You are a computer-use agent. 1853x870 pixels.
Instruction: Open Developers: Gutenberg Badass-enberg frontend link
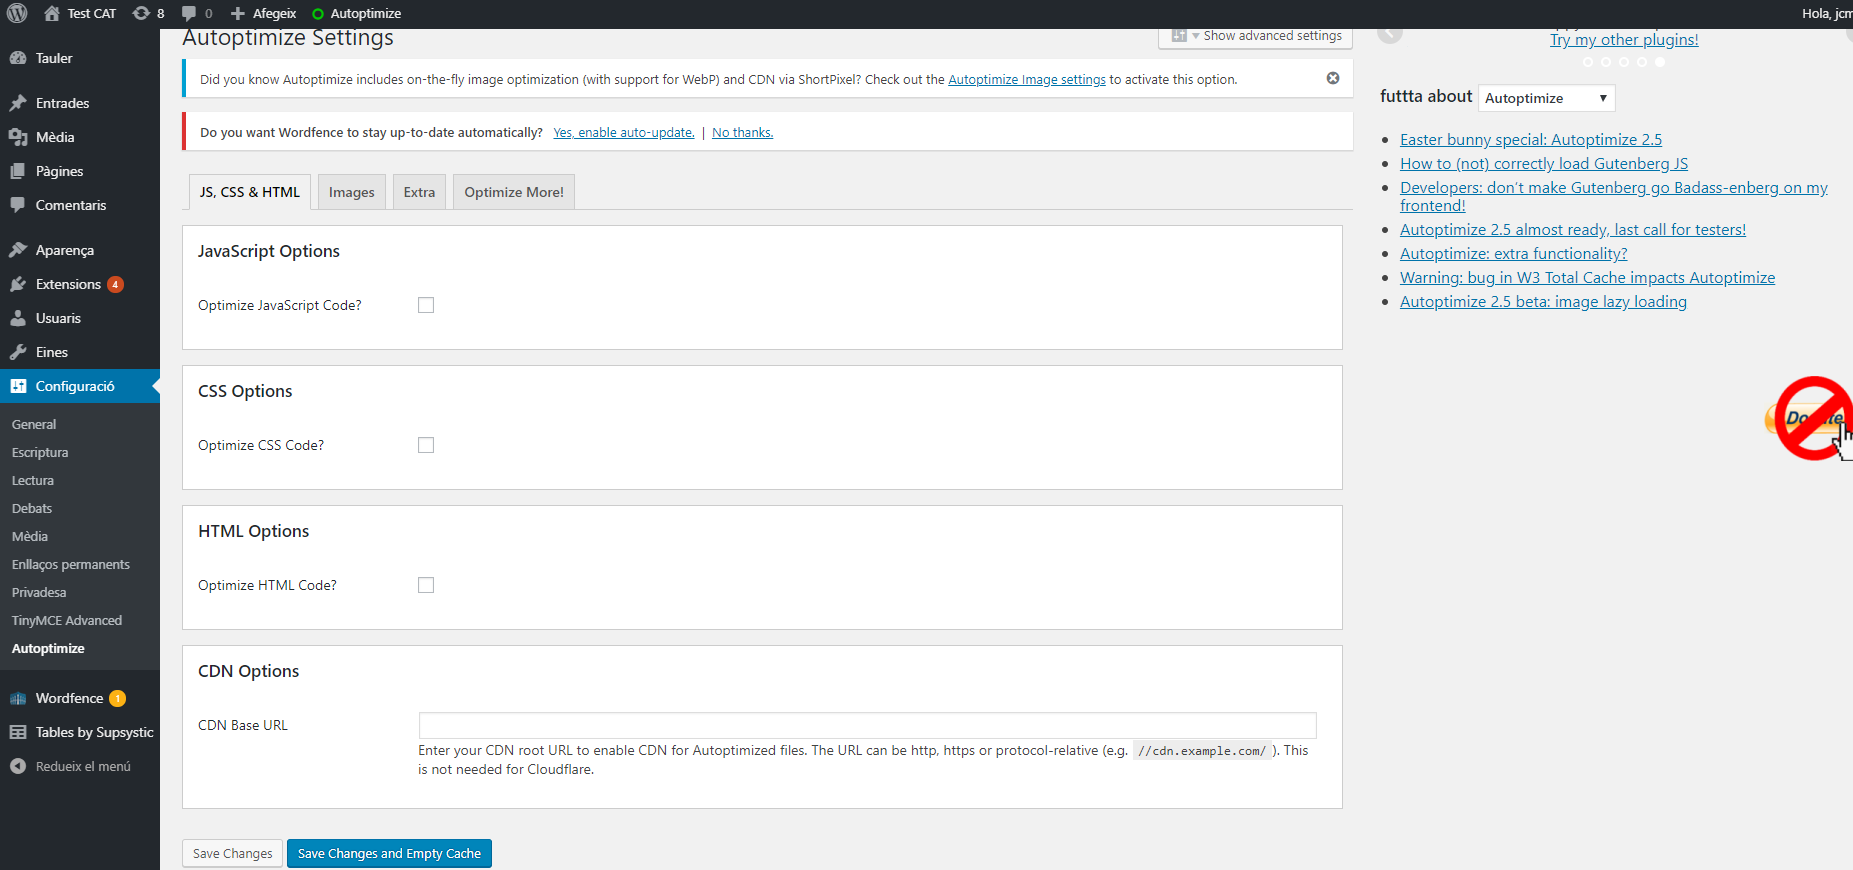click(x=1614, y=196)
